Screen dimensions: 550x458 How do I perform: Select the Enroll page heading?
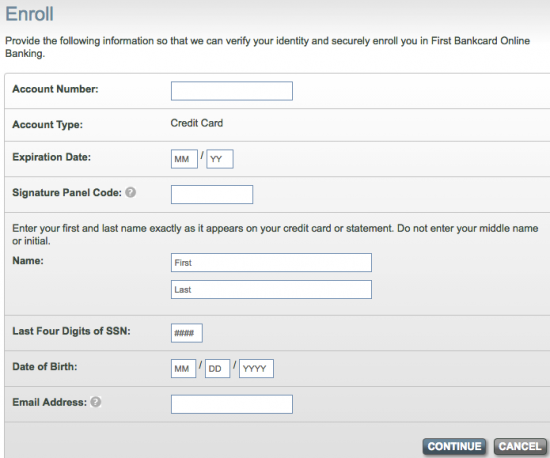(x=29, y=14)
